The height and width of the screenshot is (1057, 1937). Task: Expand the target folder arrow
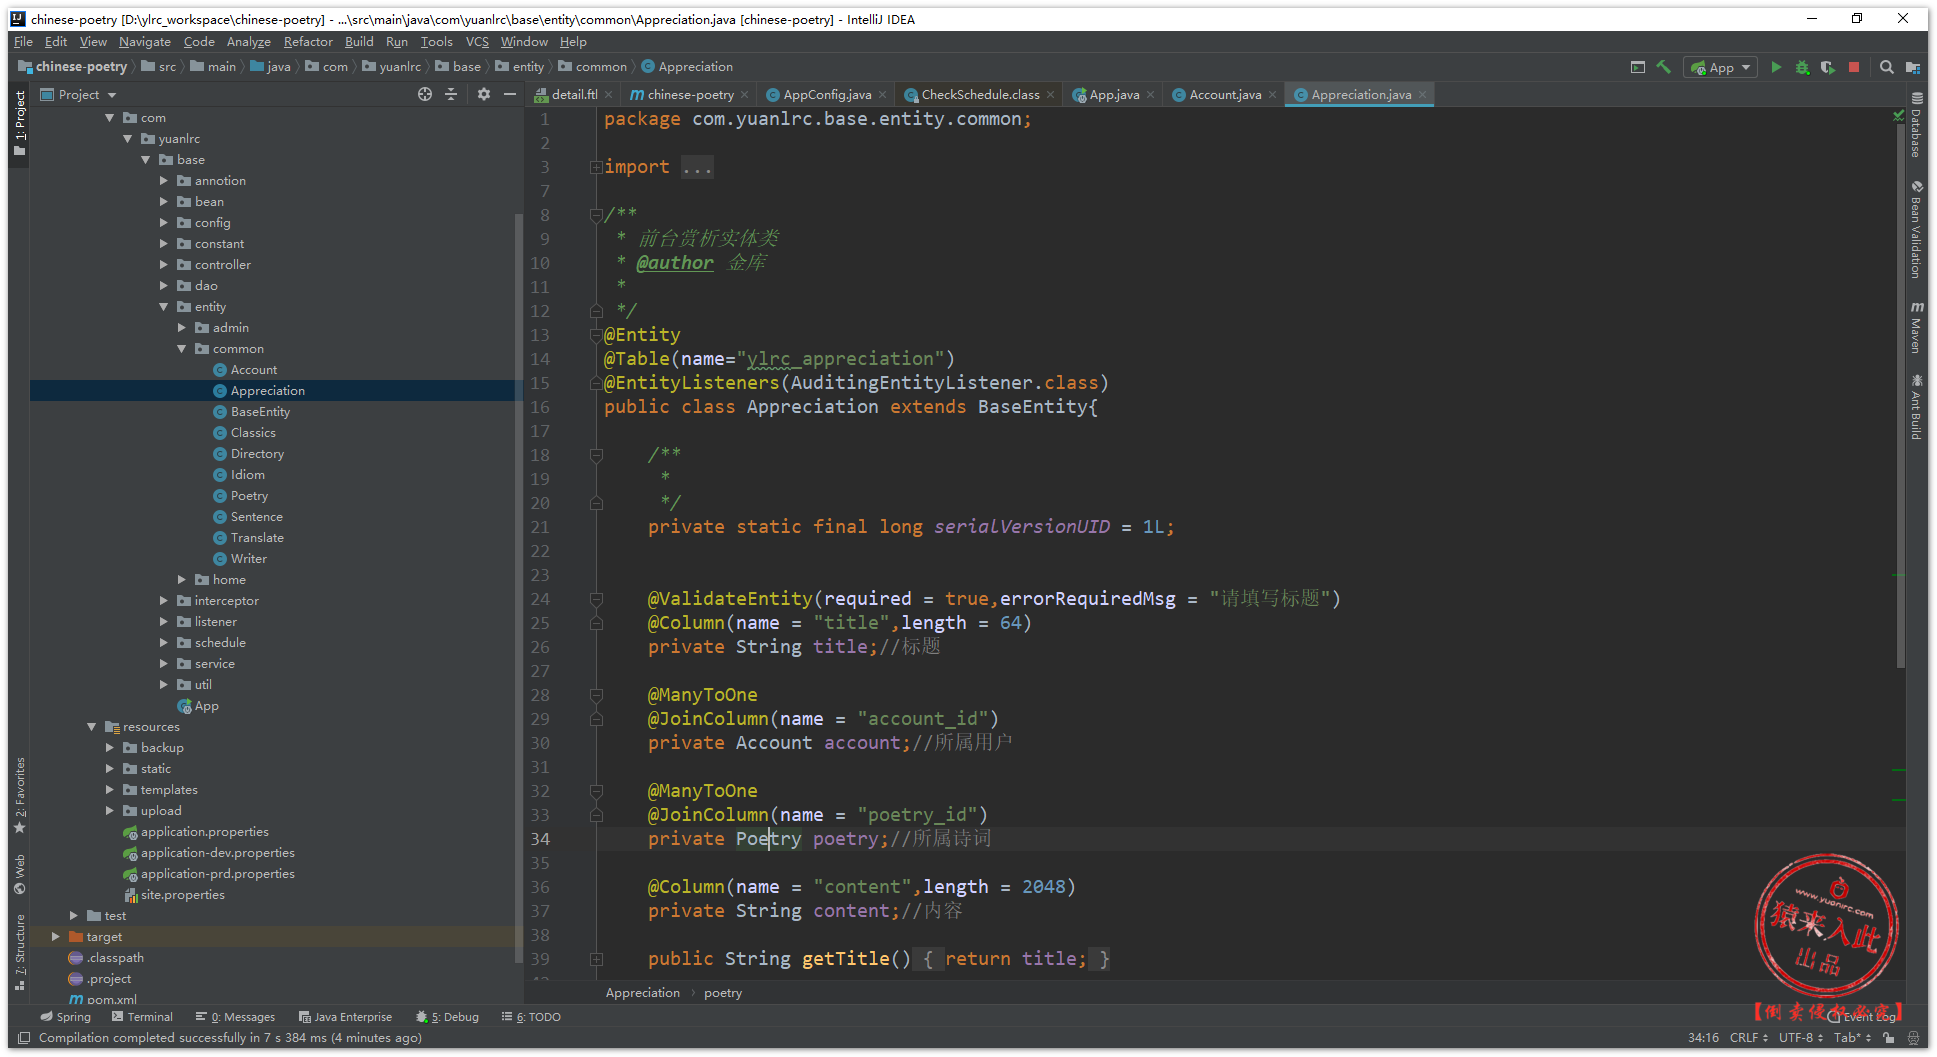(x=56, y=937)
